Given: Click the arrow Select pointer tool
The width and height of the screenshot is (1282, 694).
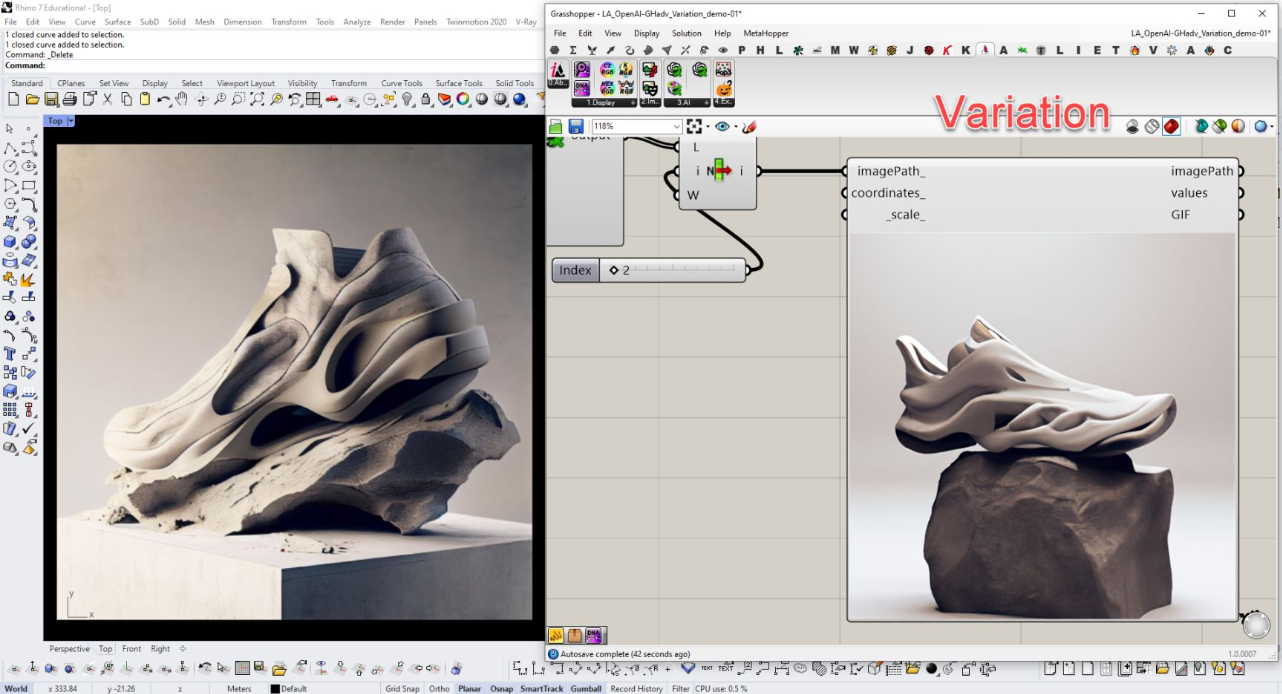Looking at the screenshot, I should (x=10, y=128).
